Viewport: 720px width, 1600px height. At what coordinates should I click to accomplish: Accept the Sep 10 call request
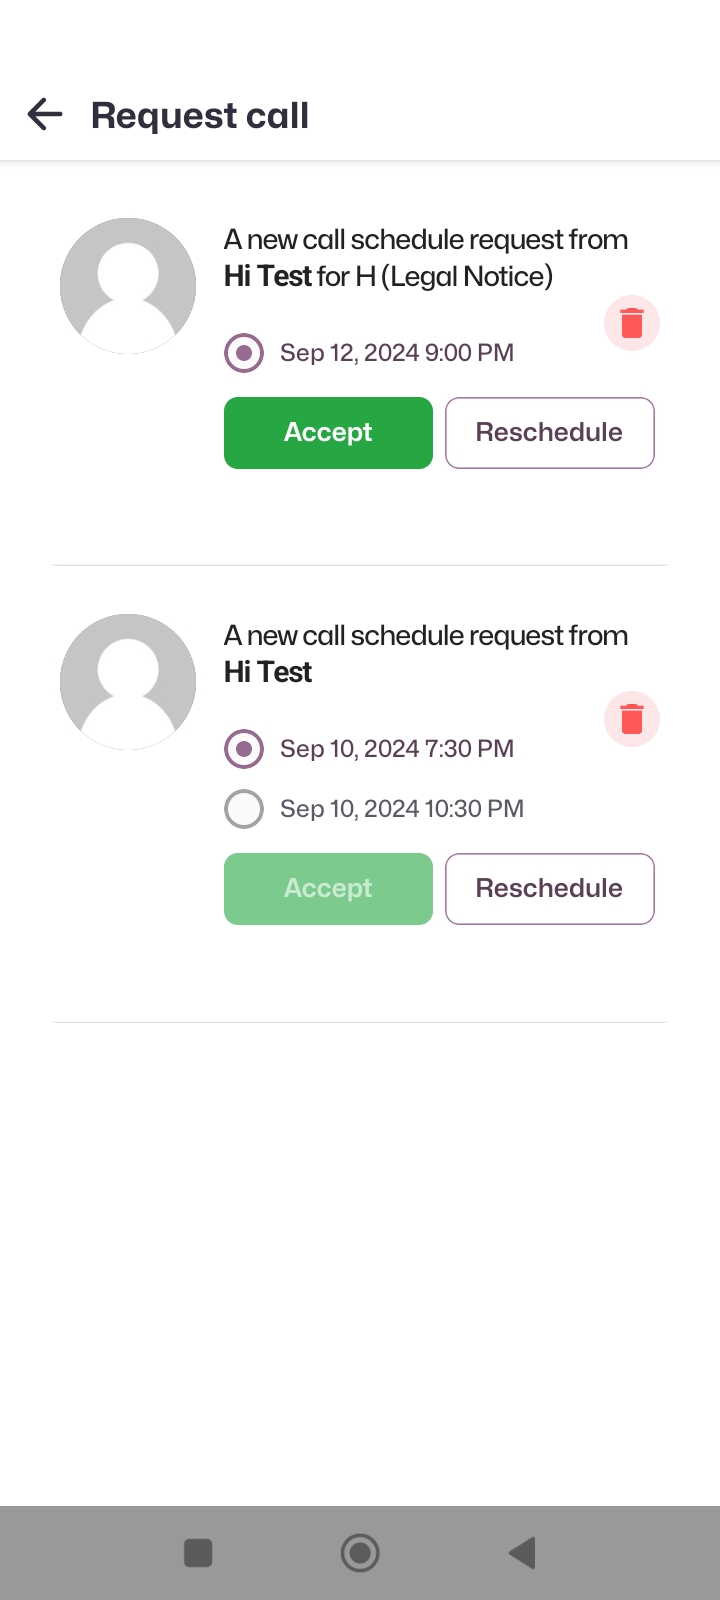tap(328, 889)
